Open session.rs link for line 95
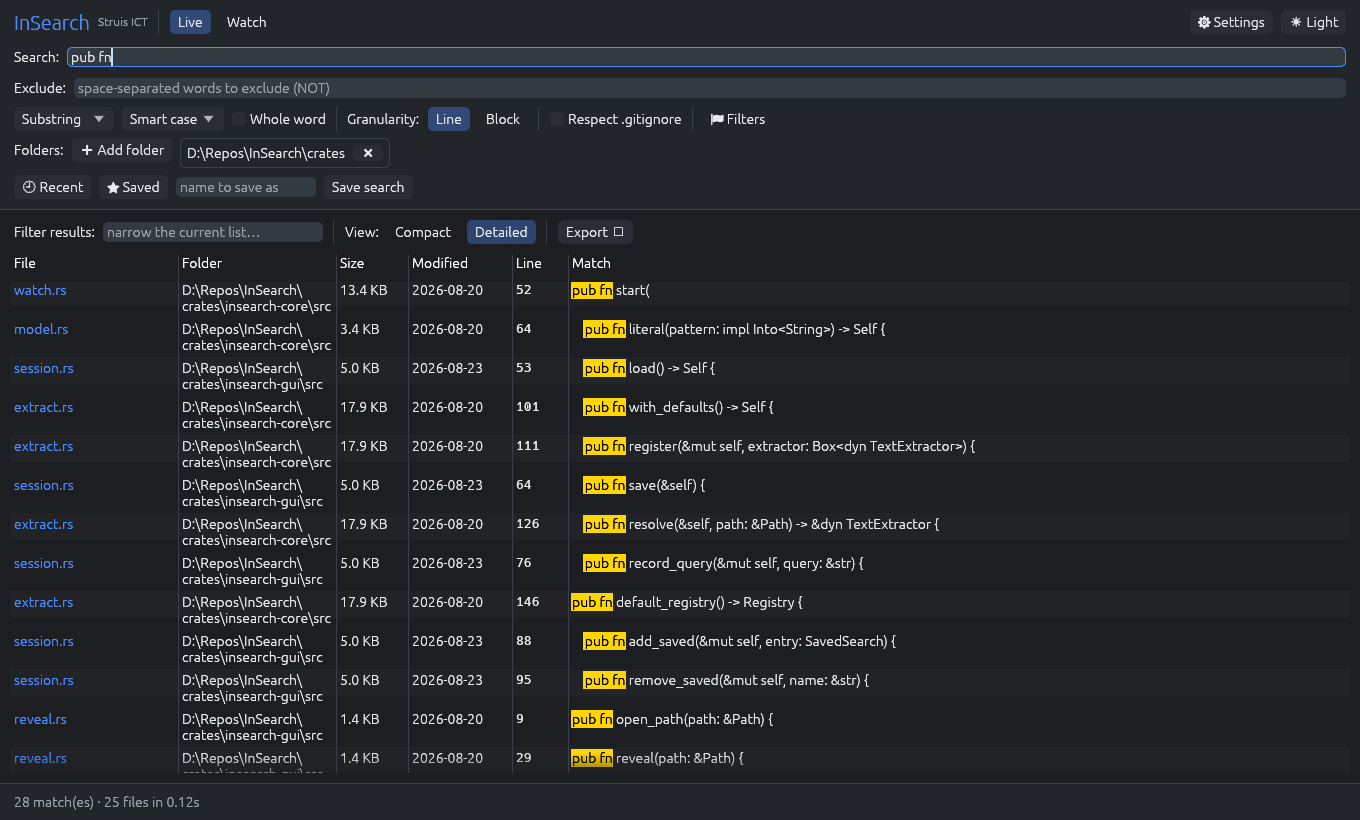 pos(44,680)
